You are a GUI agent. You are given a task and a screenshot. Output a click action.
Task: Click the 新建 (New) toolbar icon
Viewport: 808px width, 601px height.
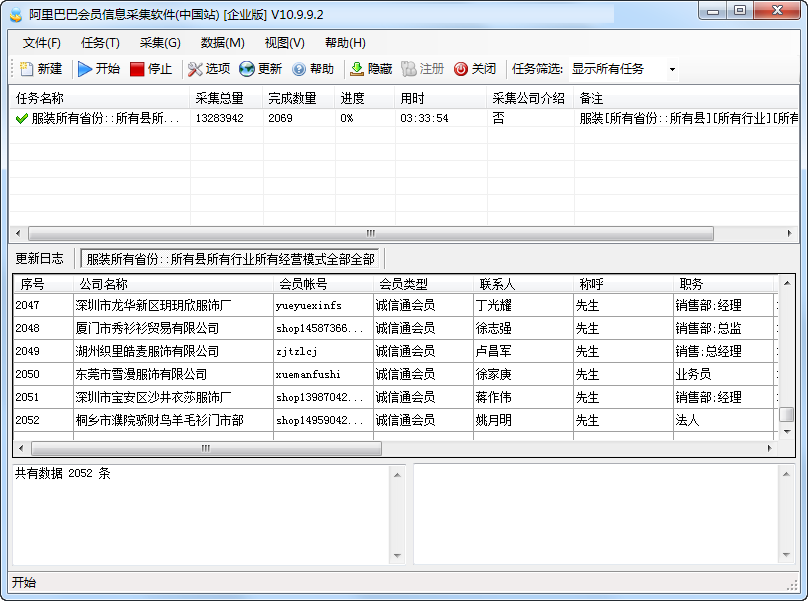(x=26, y=69)
